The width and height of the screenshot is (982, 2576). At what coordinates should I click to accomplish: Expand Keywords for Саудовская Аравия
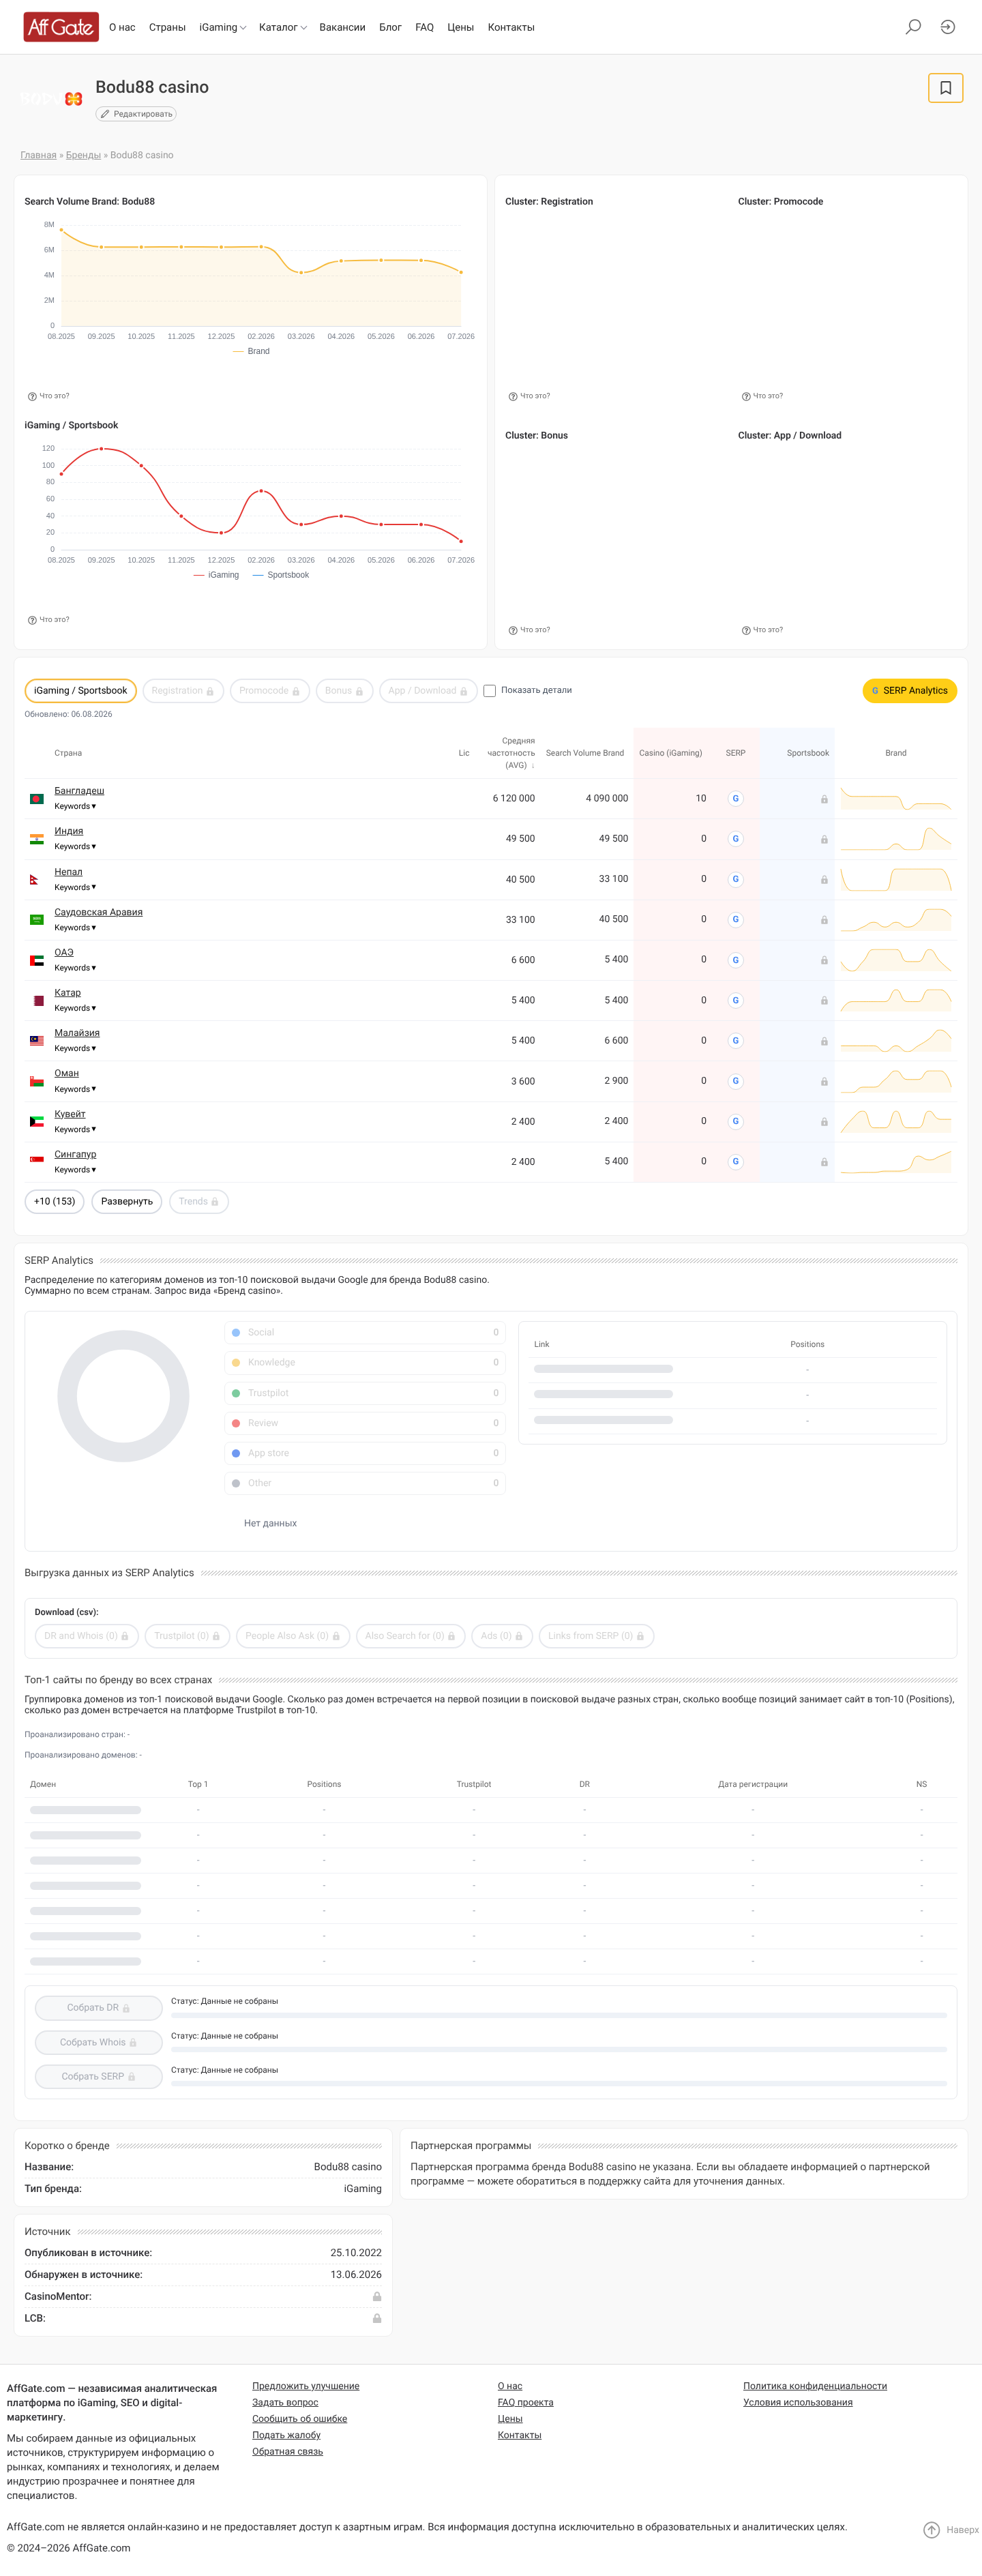pyautogui.click(x=75, y=928)
